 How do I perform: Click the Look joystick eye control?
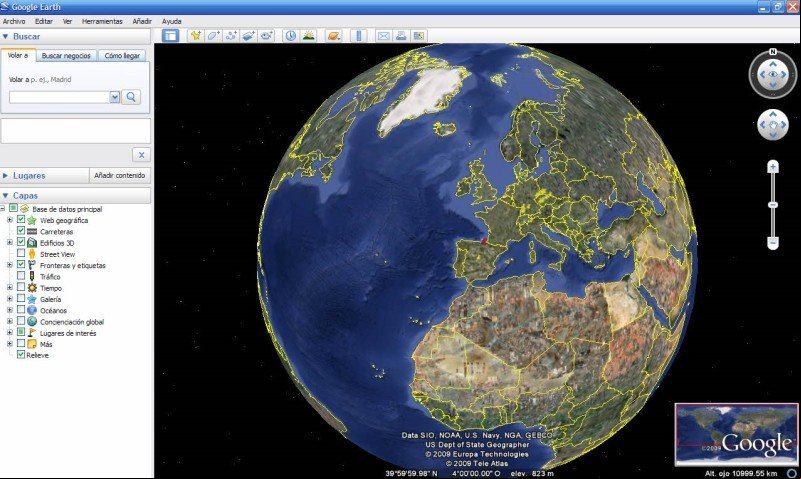point(773,75)
